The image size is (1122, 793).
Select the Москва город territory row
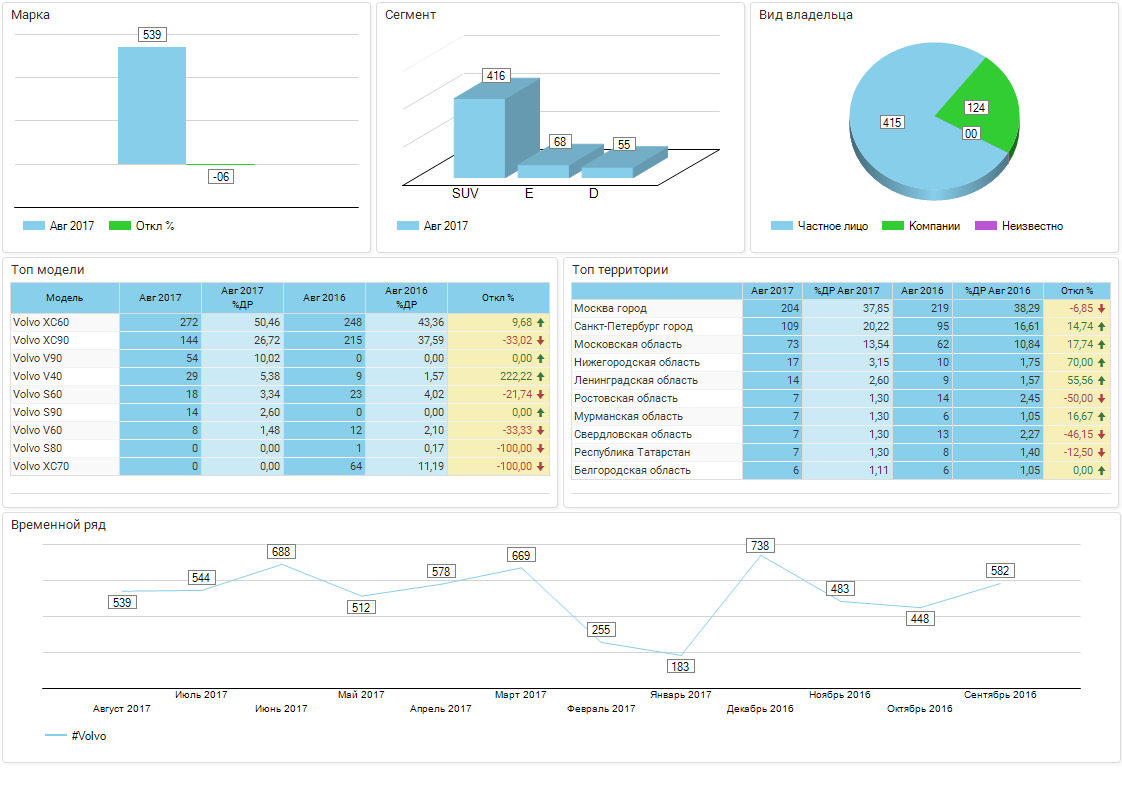pyautogui.click(x=841, y=308)
